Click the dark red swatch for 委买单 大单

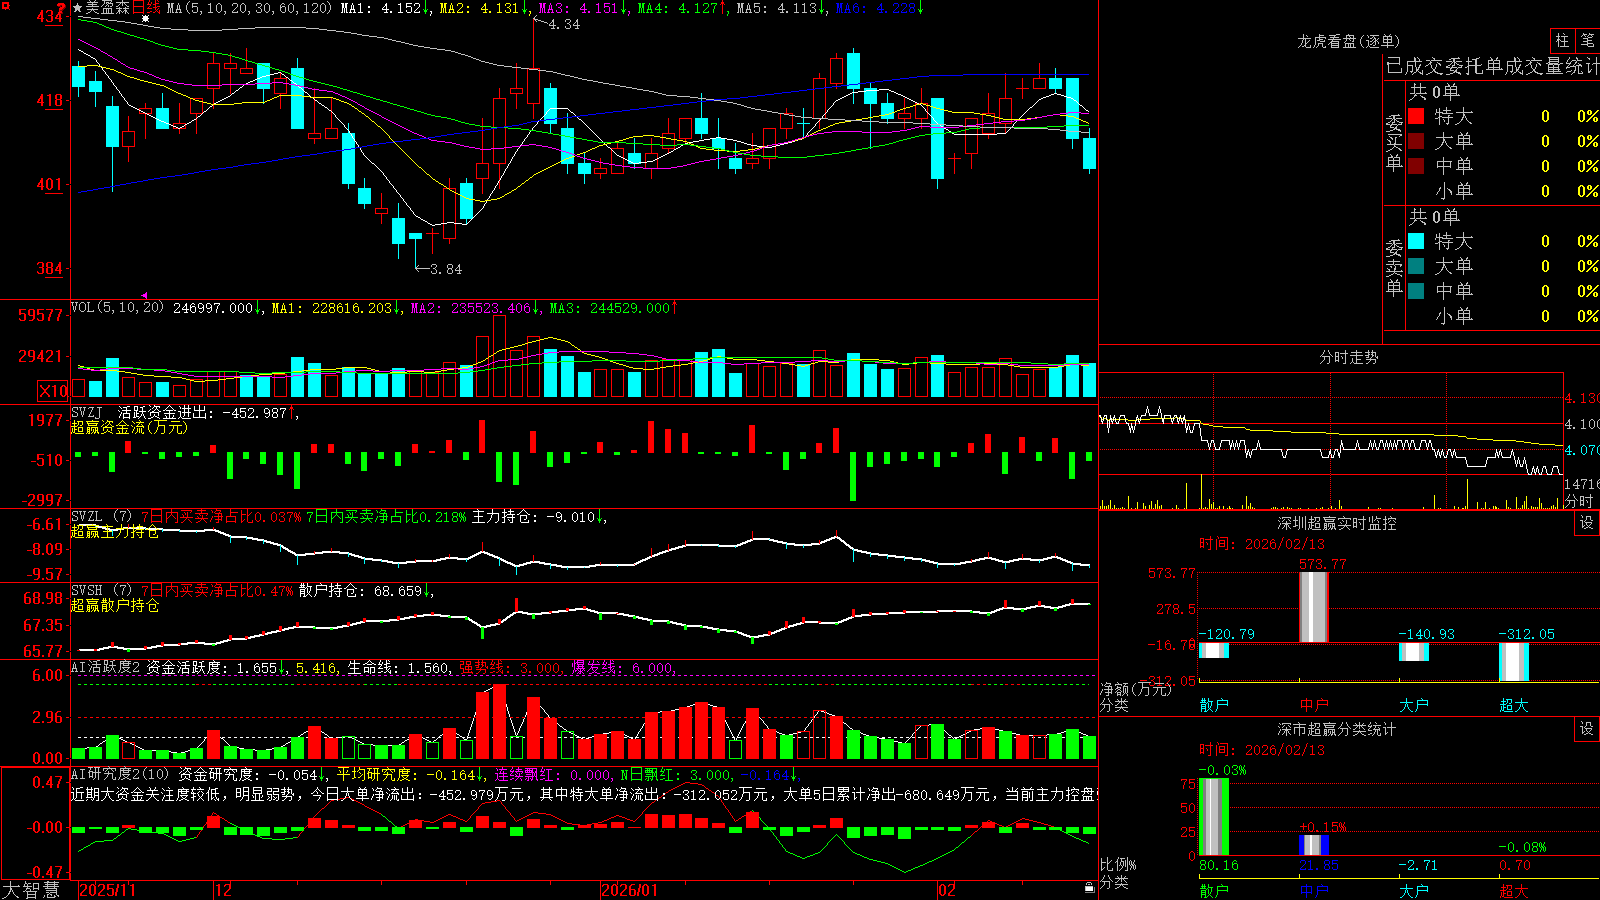coord(1416,141)
